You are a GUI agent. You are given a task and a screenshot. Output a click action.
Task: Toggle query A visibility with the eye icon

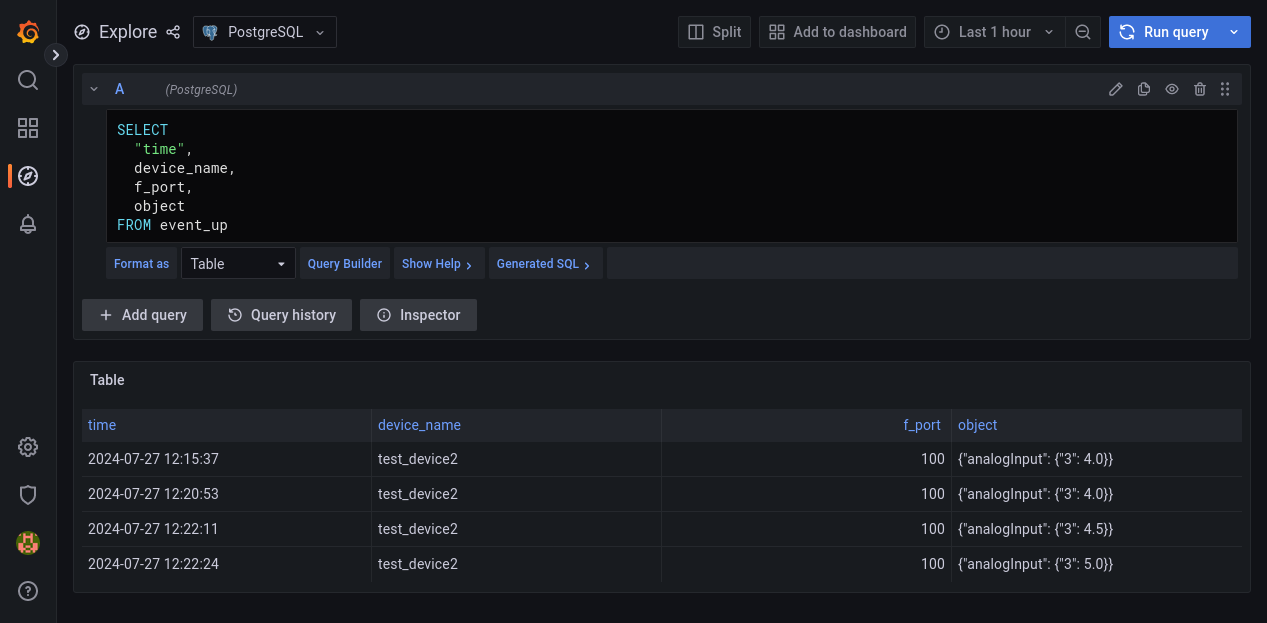pos(1172,89)
